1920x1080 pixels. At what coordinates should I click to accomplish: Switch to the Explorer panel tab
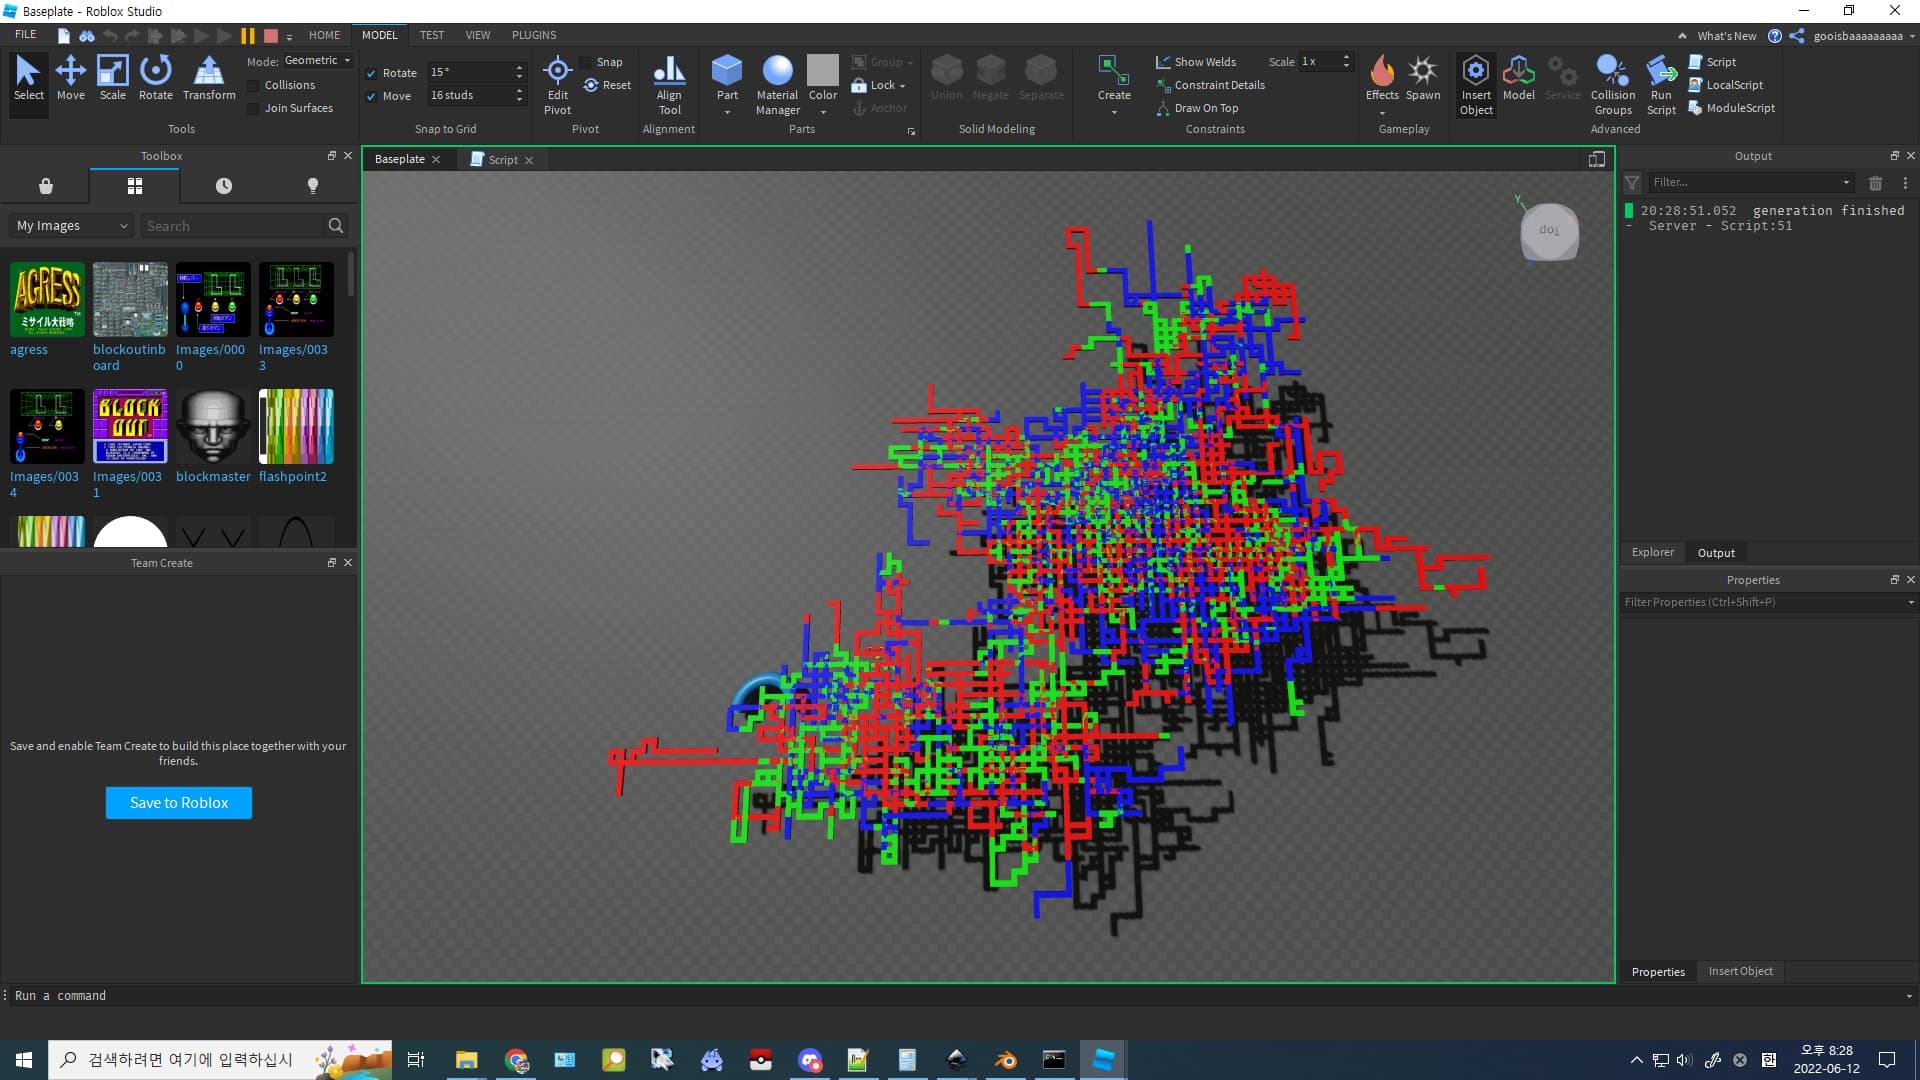pos(1652,552)
